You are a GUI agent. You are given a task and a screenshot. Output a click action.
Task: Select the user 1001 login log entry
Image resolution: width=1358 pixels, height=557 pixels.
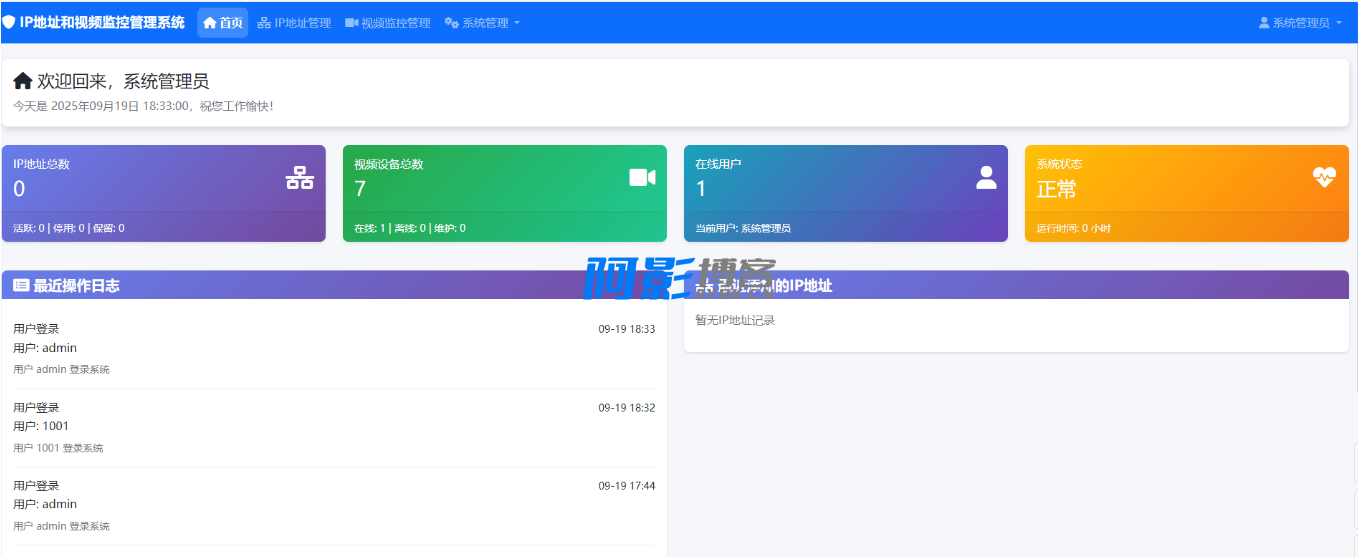[x=334, y=427]
